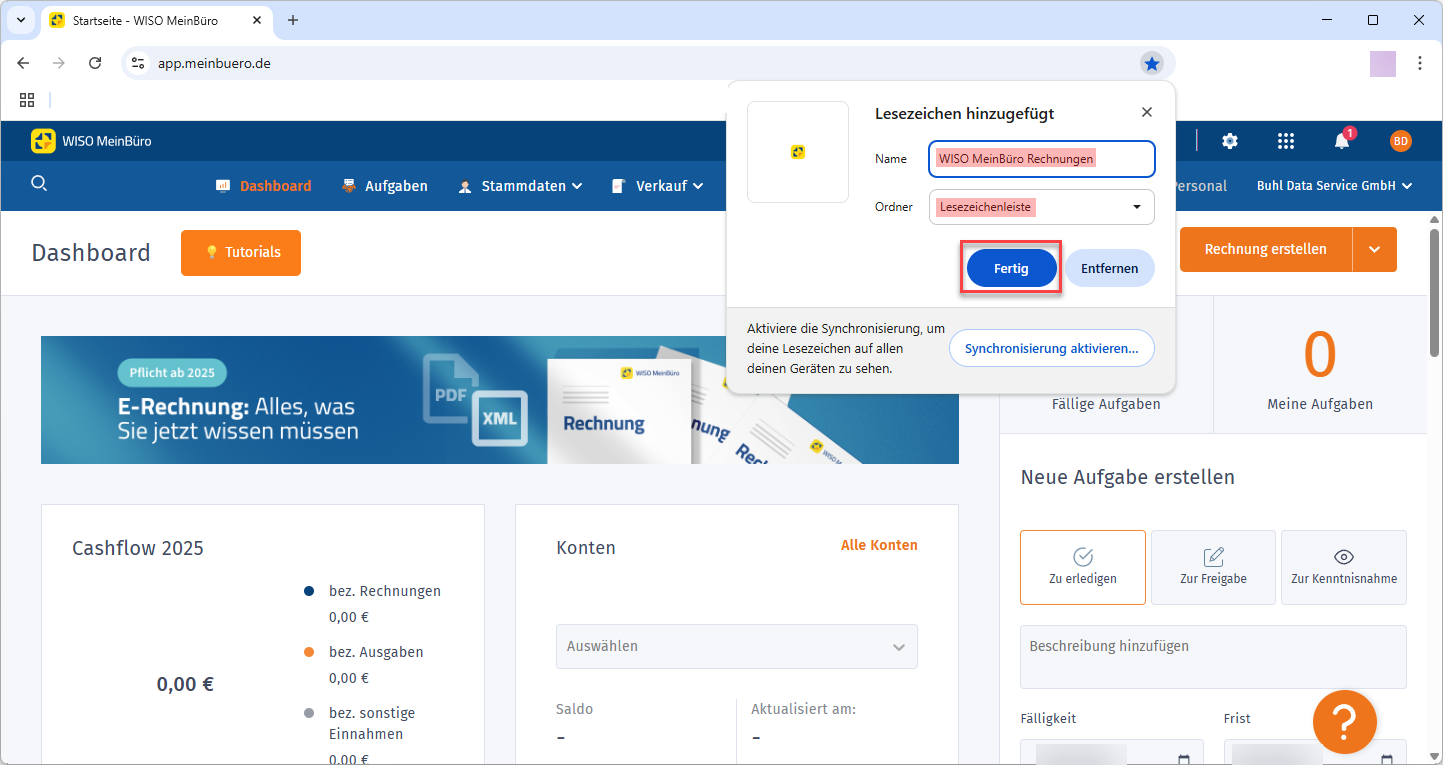Click the Beschreibung hinzufügen field
The image size is (1443, 765).
click(x=1213, y=657)
